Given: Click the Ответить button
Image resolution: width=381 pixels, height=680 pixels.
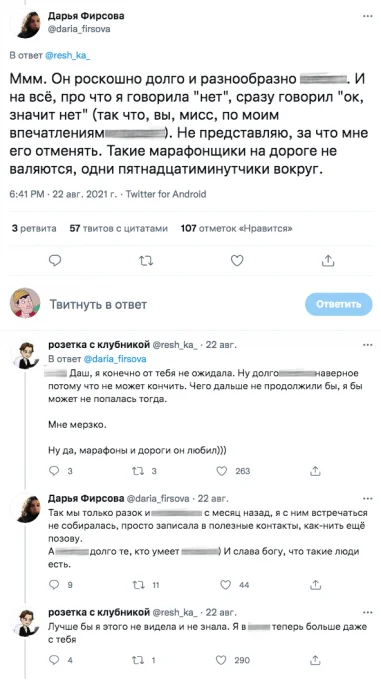Looking at the screenshot, I should [x=339, y=304].
